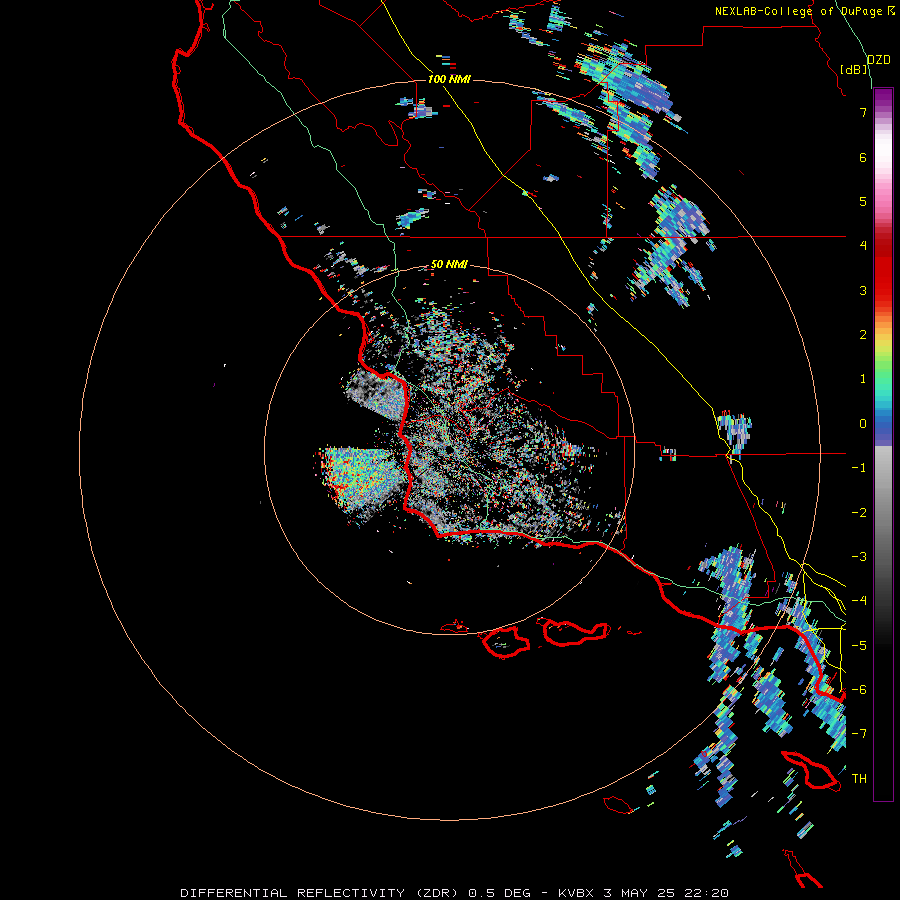Select the 100 NMI range ring label
The image size is (900, 900).
coord(449,79)
